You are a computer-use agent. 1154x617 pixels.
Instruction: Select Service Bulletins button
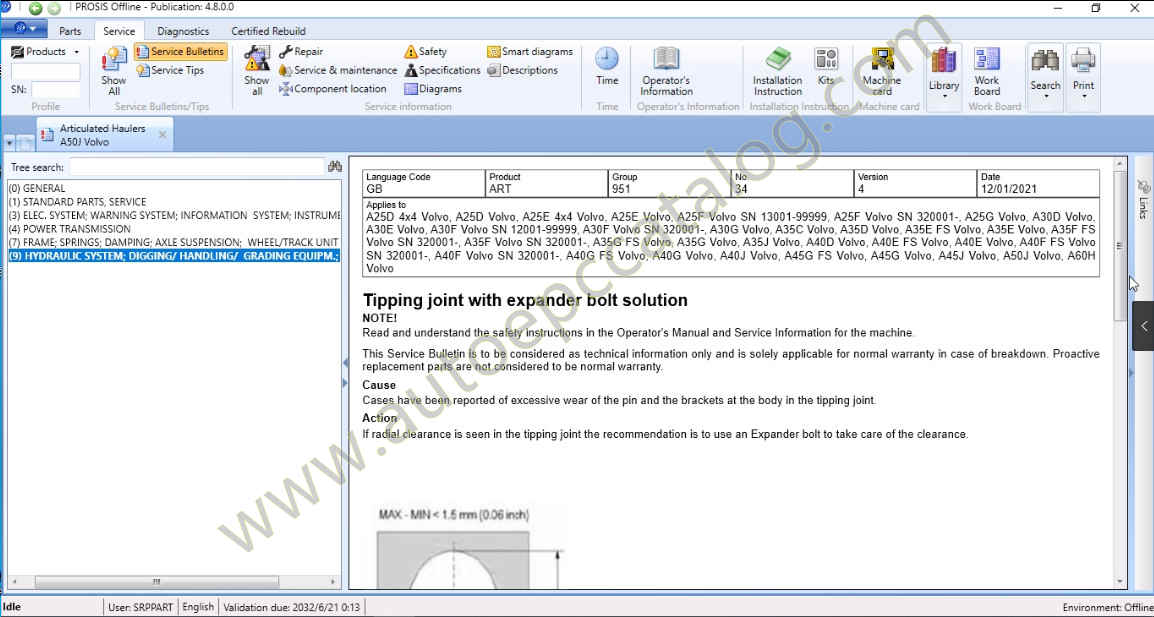point(180,52)
